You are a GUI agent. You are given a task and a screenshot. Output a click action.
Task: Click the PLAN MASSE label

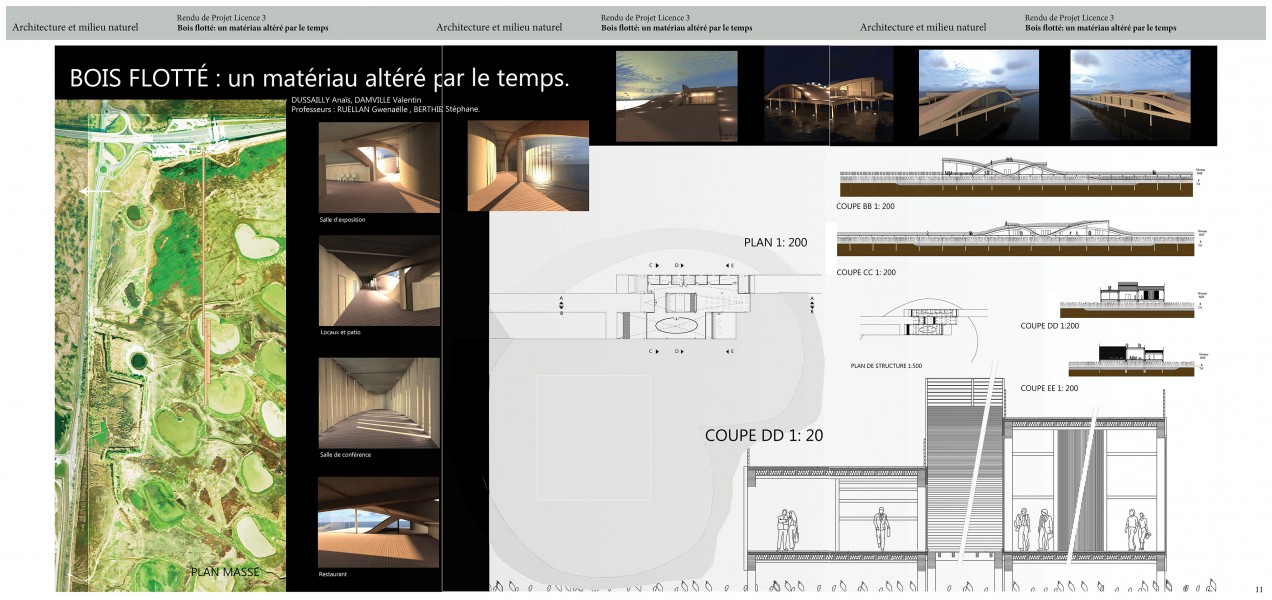225,572
